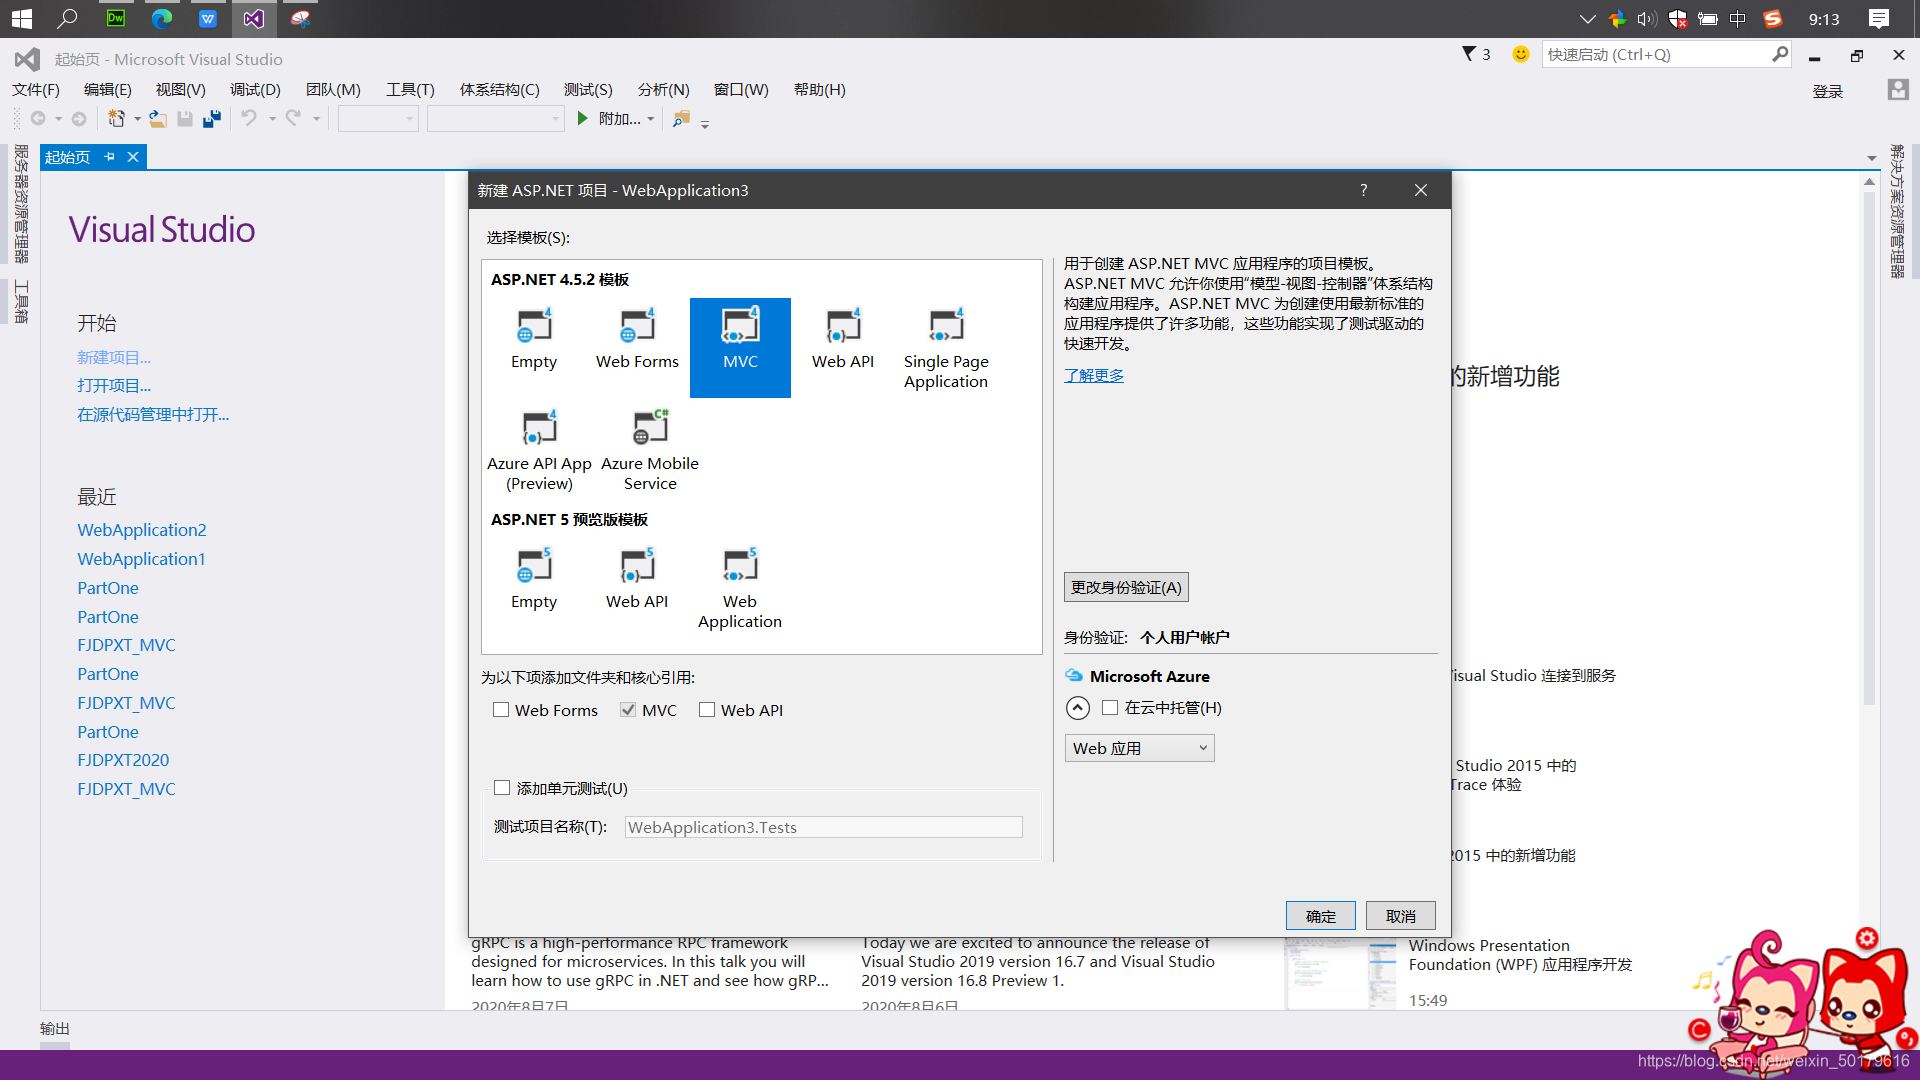Image resolution: width=1920 pixels, height=1080 pixels.
Task: Click the Save All toolbar icon
Action: [212, 119]
